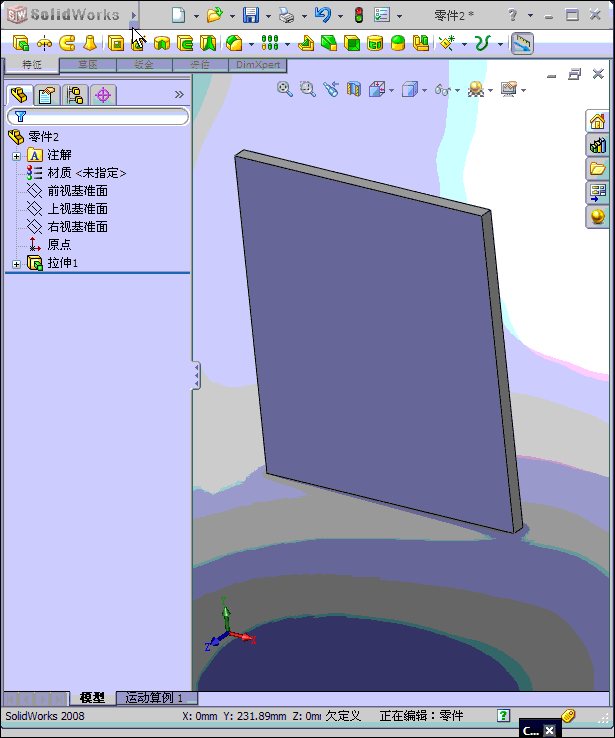
Task: Click the Zoom to Area icon
Action: (308, 88)
